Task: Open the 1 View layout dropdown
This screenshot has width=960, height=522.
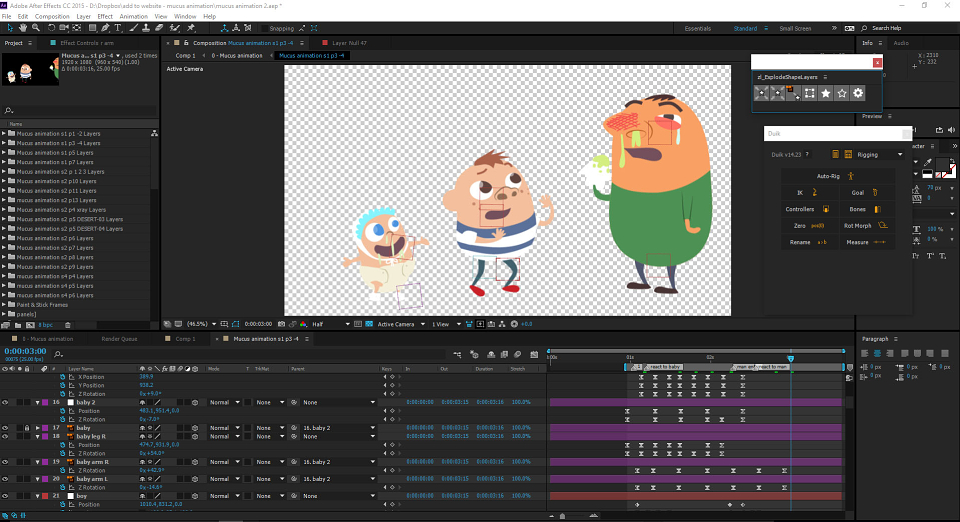Action: (446, 324)
